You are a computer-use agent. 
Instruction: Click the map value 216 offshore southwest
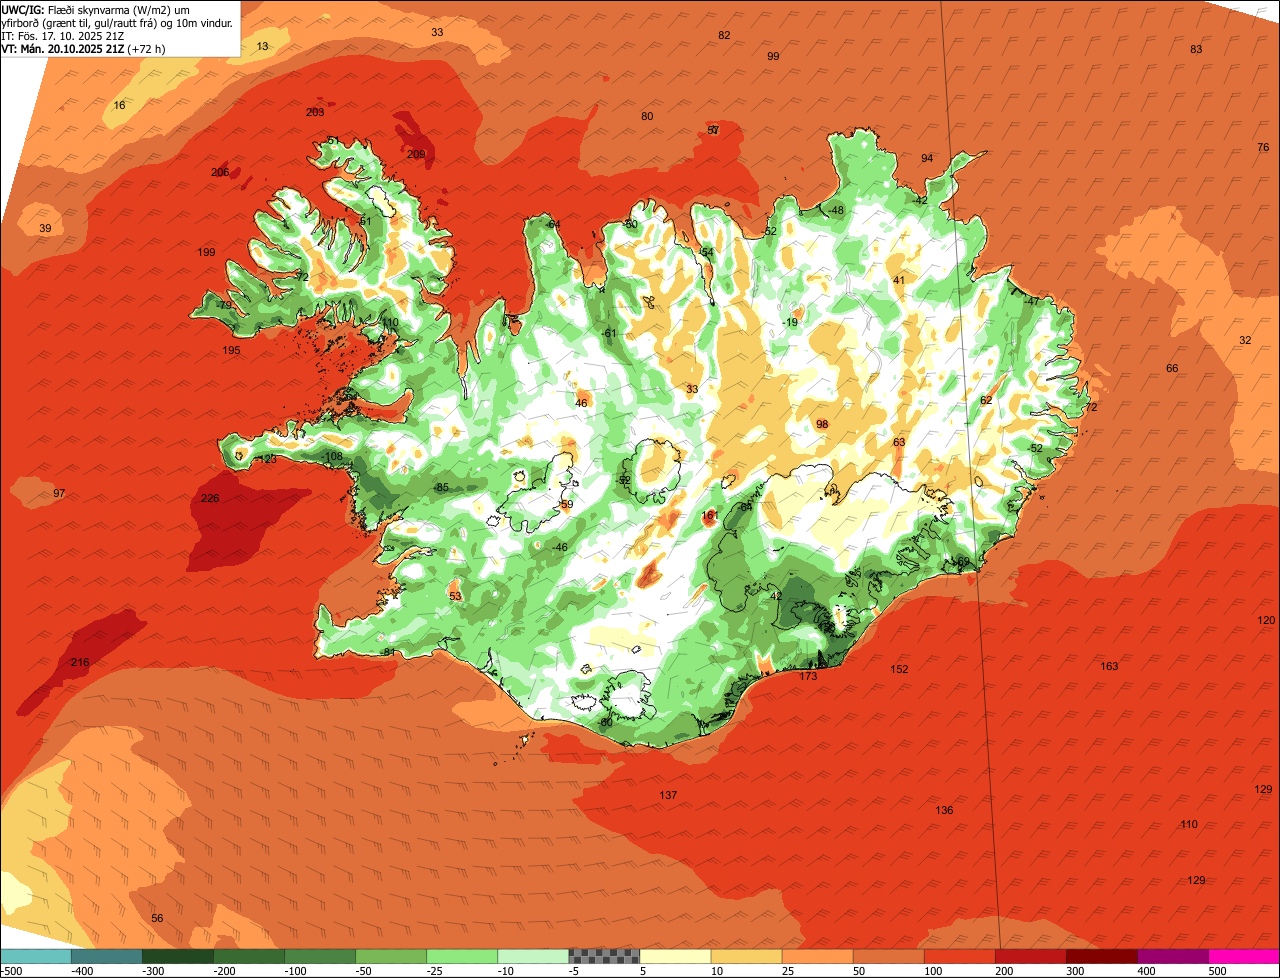pyautogui.click(x=80, y=662)
